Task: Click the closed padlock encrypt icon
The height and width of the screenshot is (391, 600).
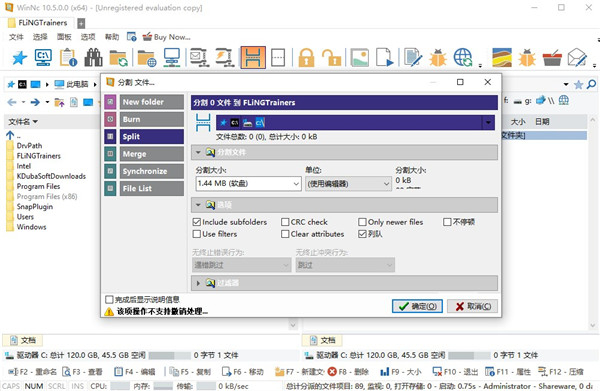Action: tap(307, 58)
